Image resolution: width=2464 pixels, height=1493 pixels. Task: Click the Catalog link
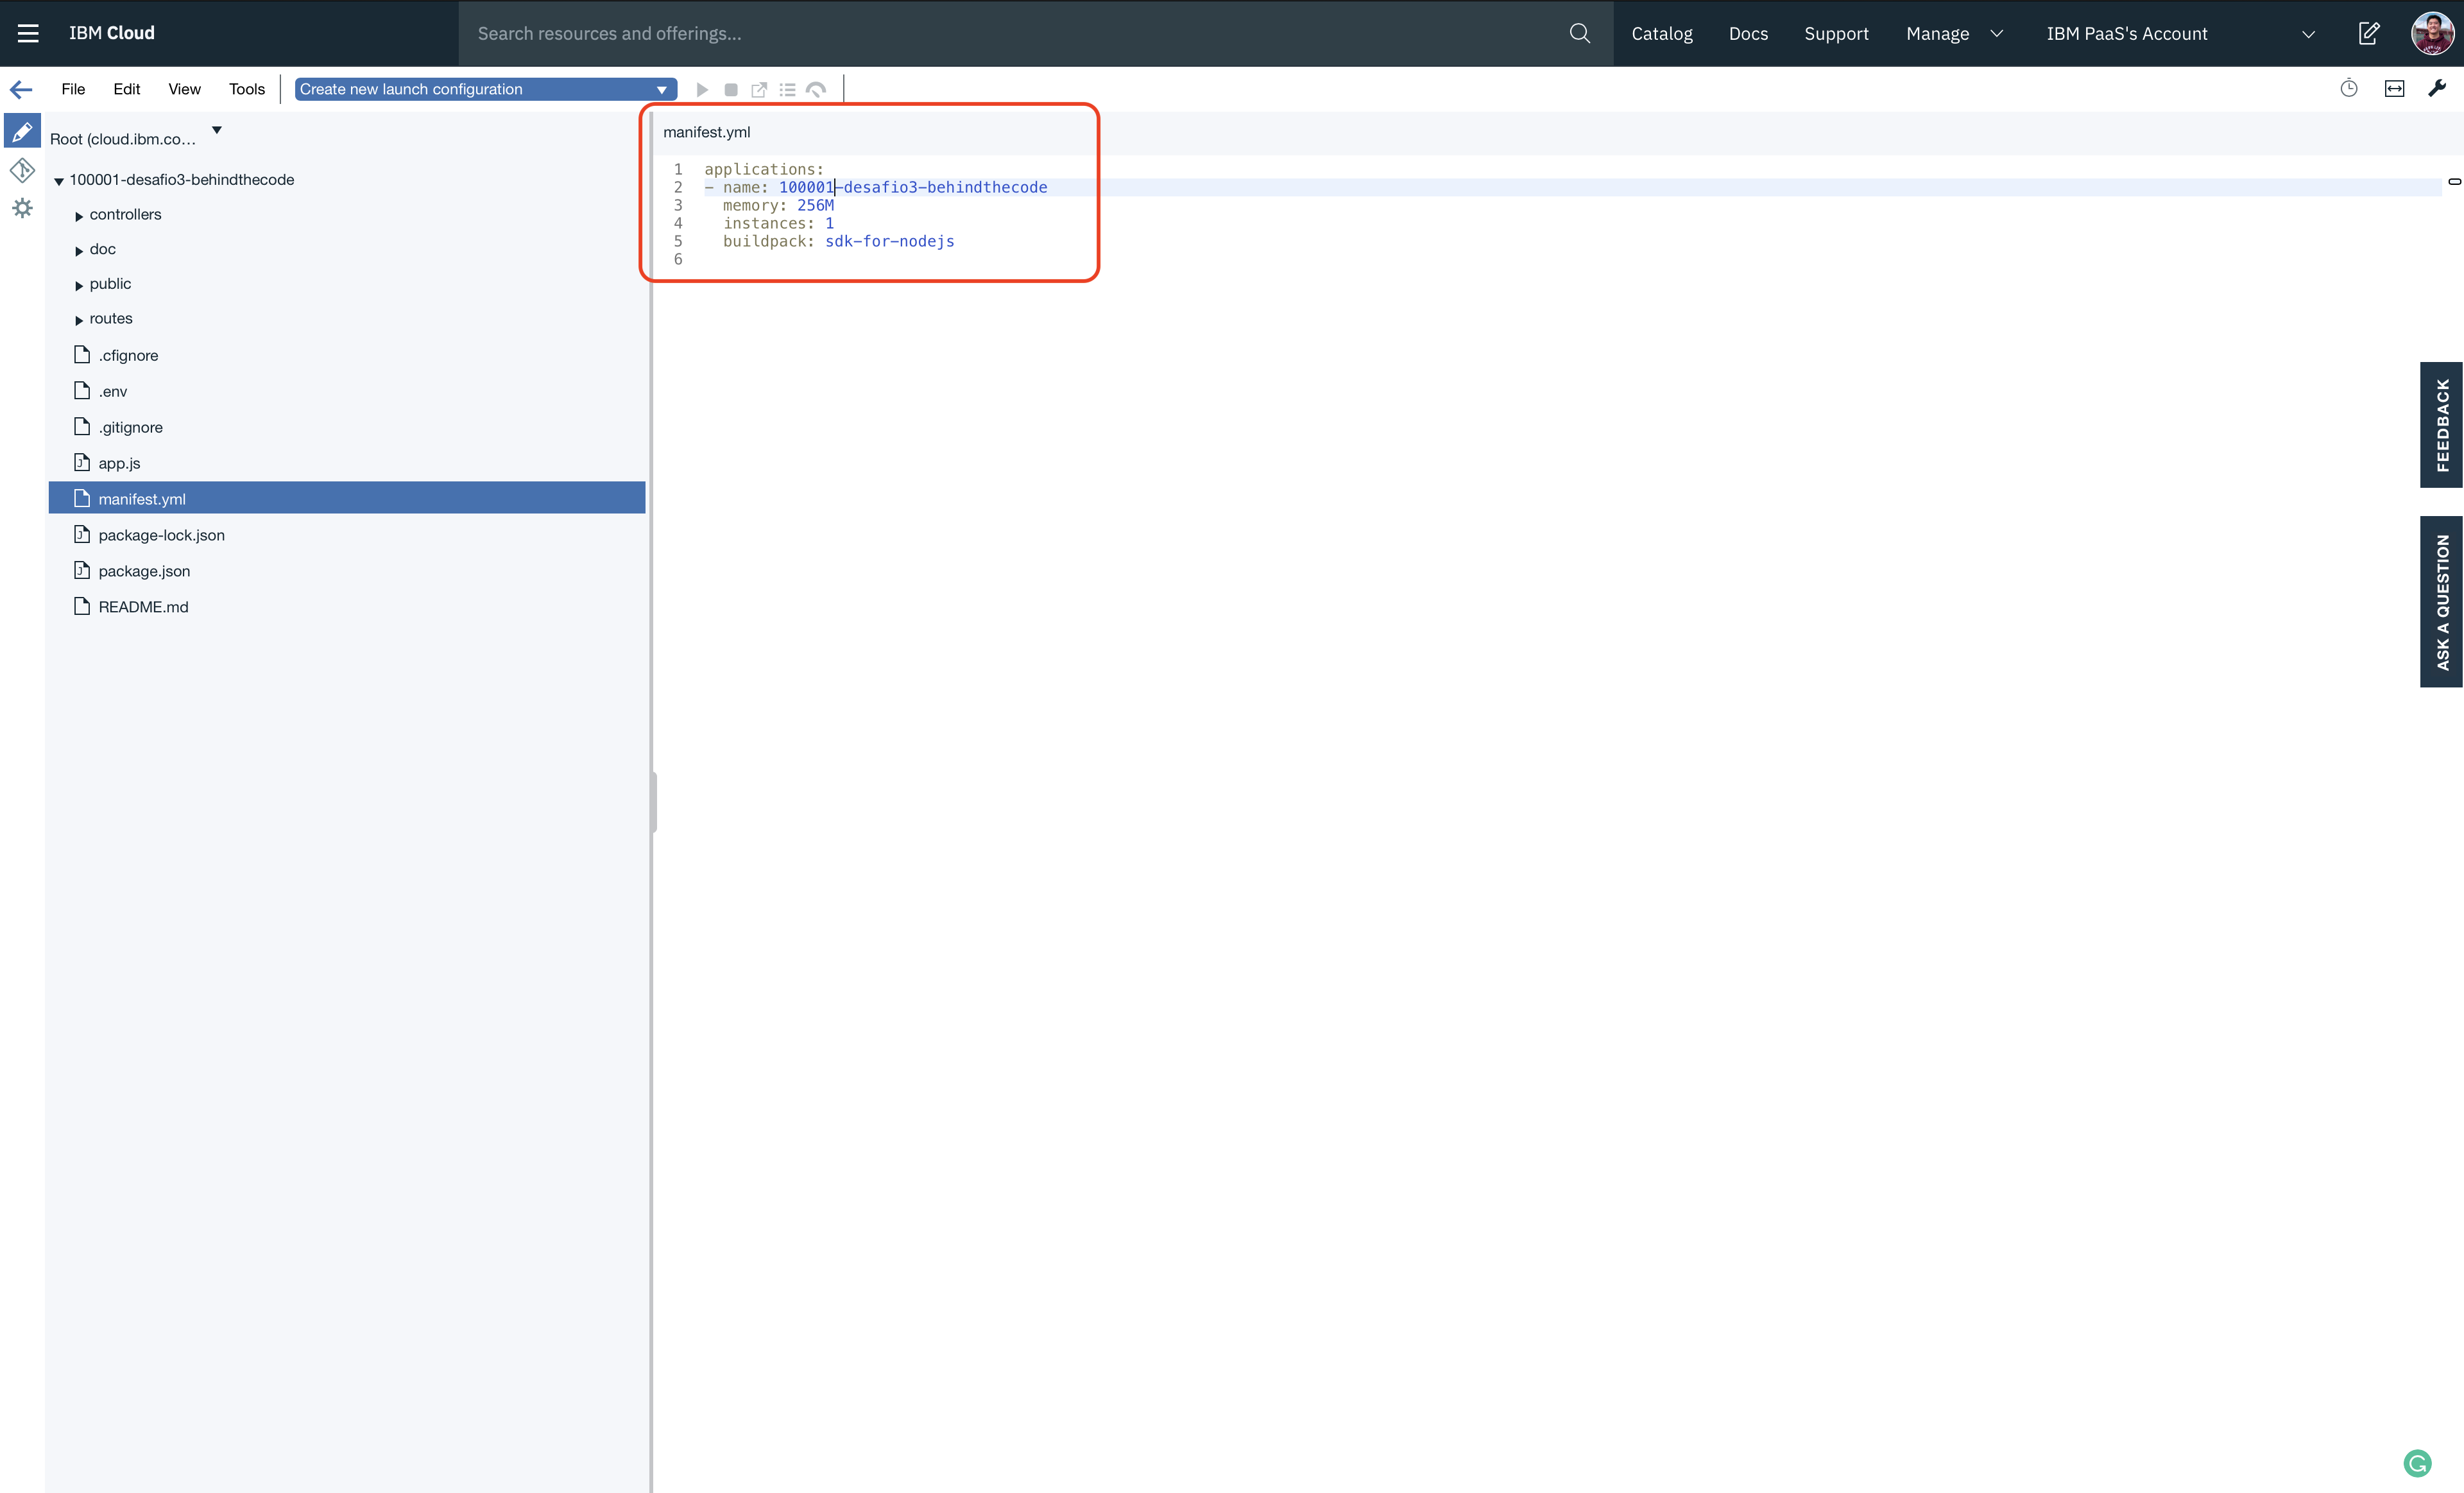pos(1661,33)
